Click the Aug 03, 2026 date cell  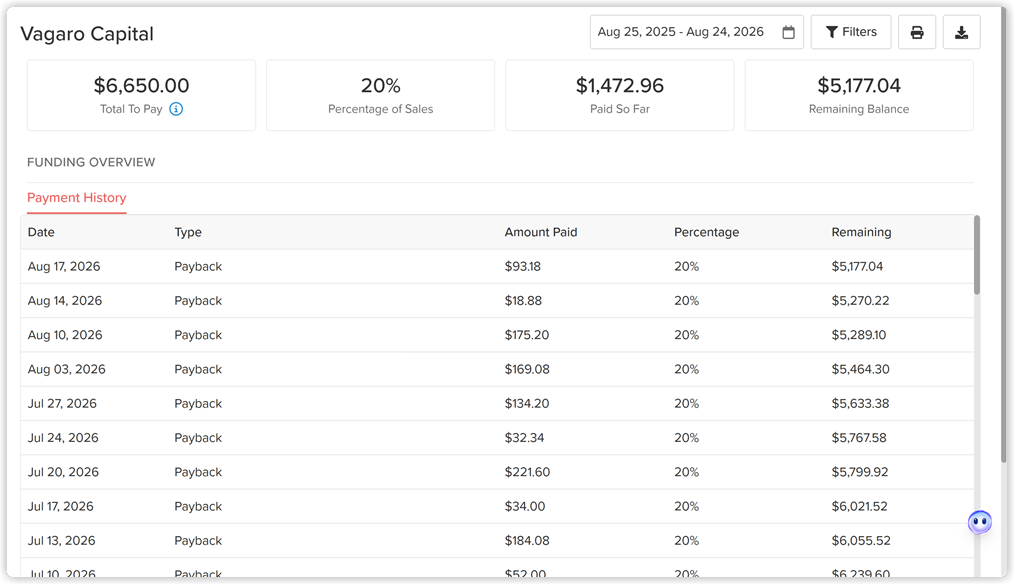67,370
